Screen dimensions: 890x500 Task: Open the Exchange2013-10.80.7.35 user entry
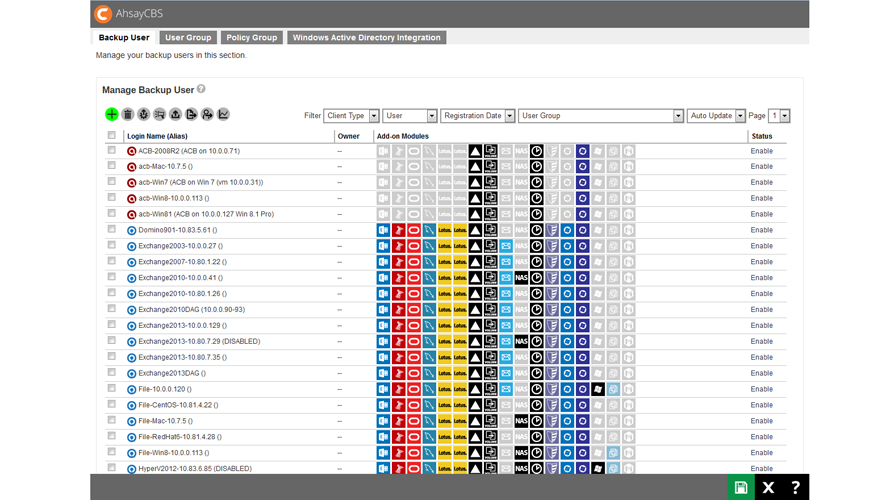coord(183,358)
